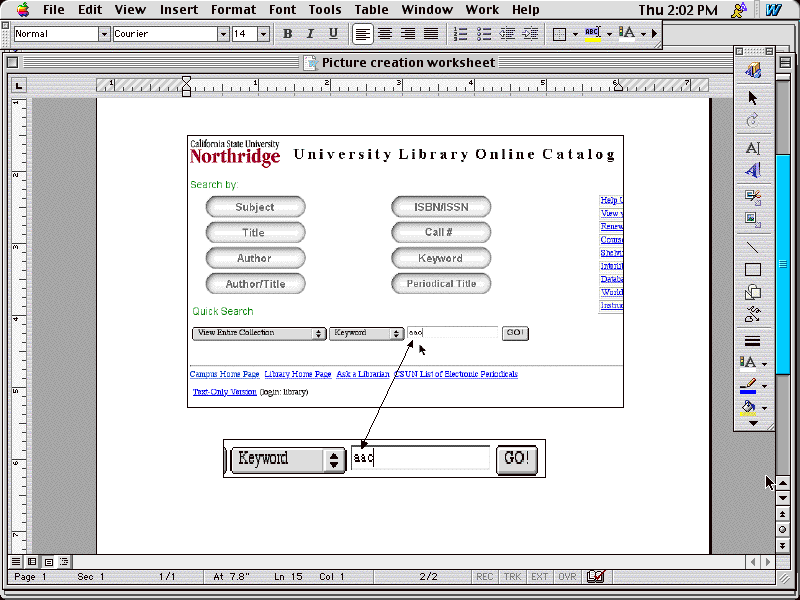The width and height of the screenshot is (800, 600).
Task: Open the File menu
Action: coord(54,10)
